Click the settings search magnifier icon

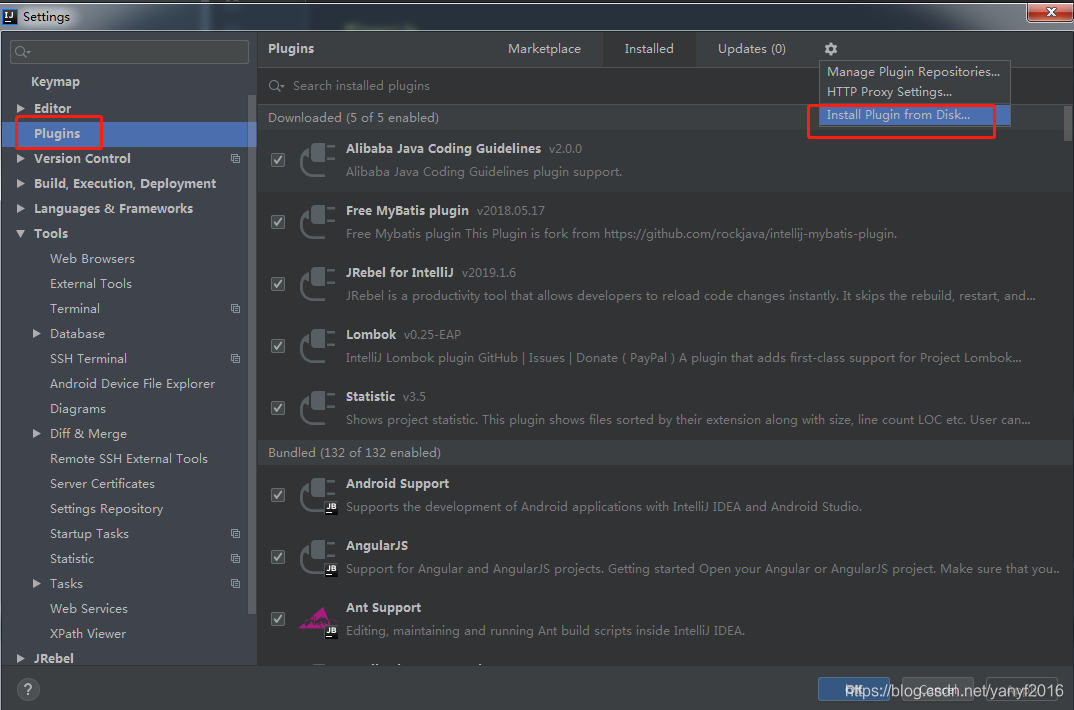(x=22, y=52)
